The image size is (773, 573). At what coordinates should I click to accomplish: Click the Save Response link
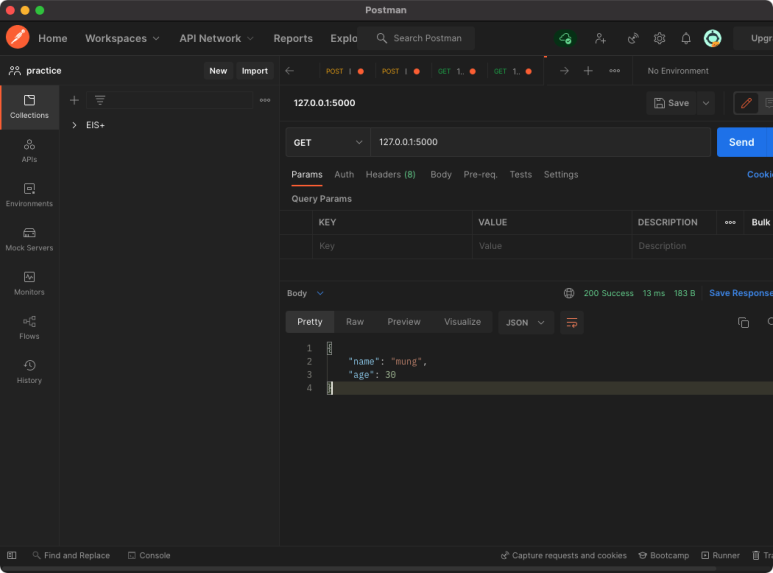pos(741,293)
